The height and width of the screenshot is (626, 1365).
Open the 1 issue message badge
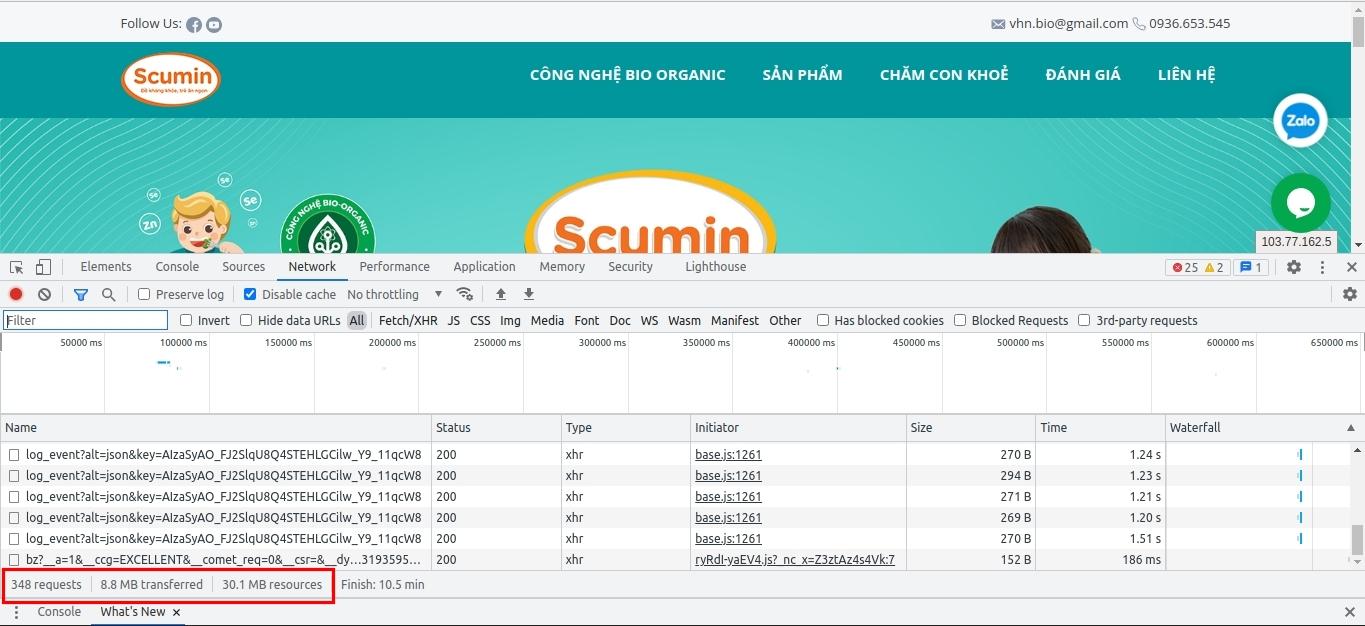pos(1251,267)
